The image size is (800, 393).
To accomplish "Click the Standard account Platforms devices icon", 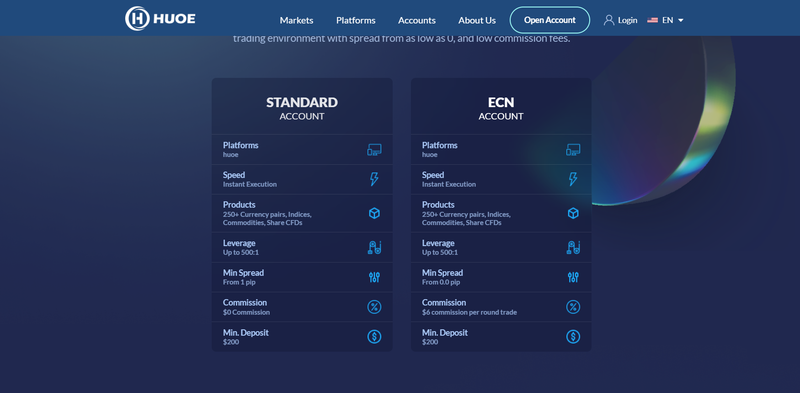I will (374, 150).
